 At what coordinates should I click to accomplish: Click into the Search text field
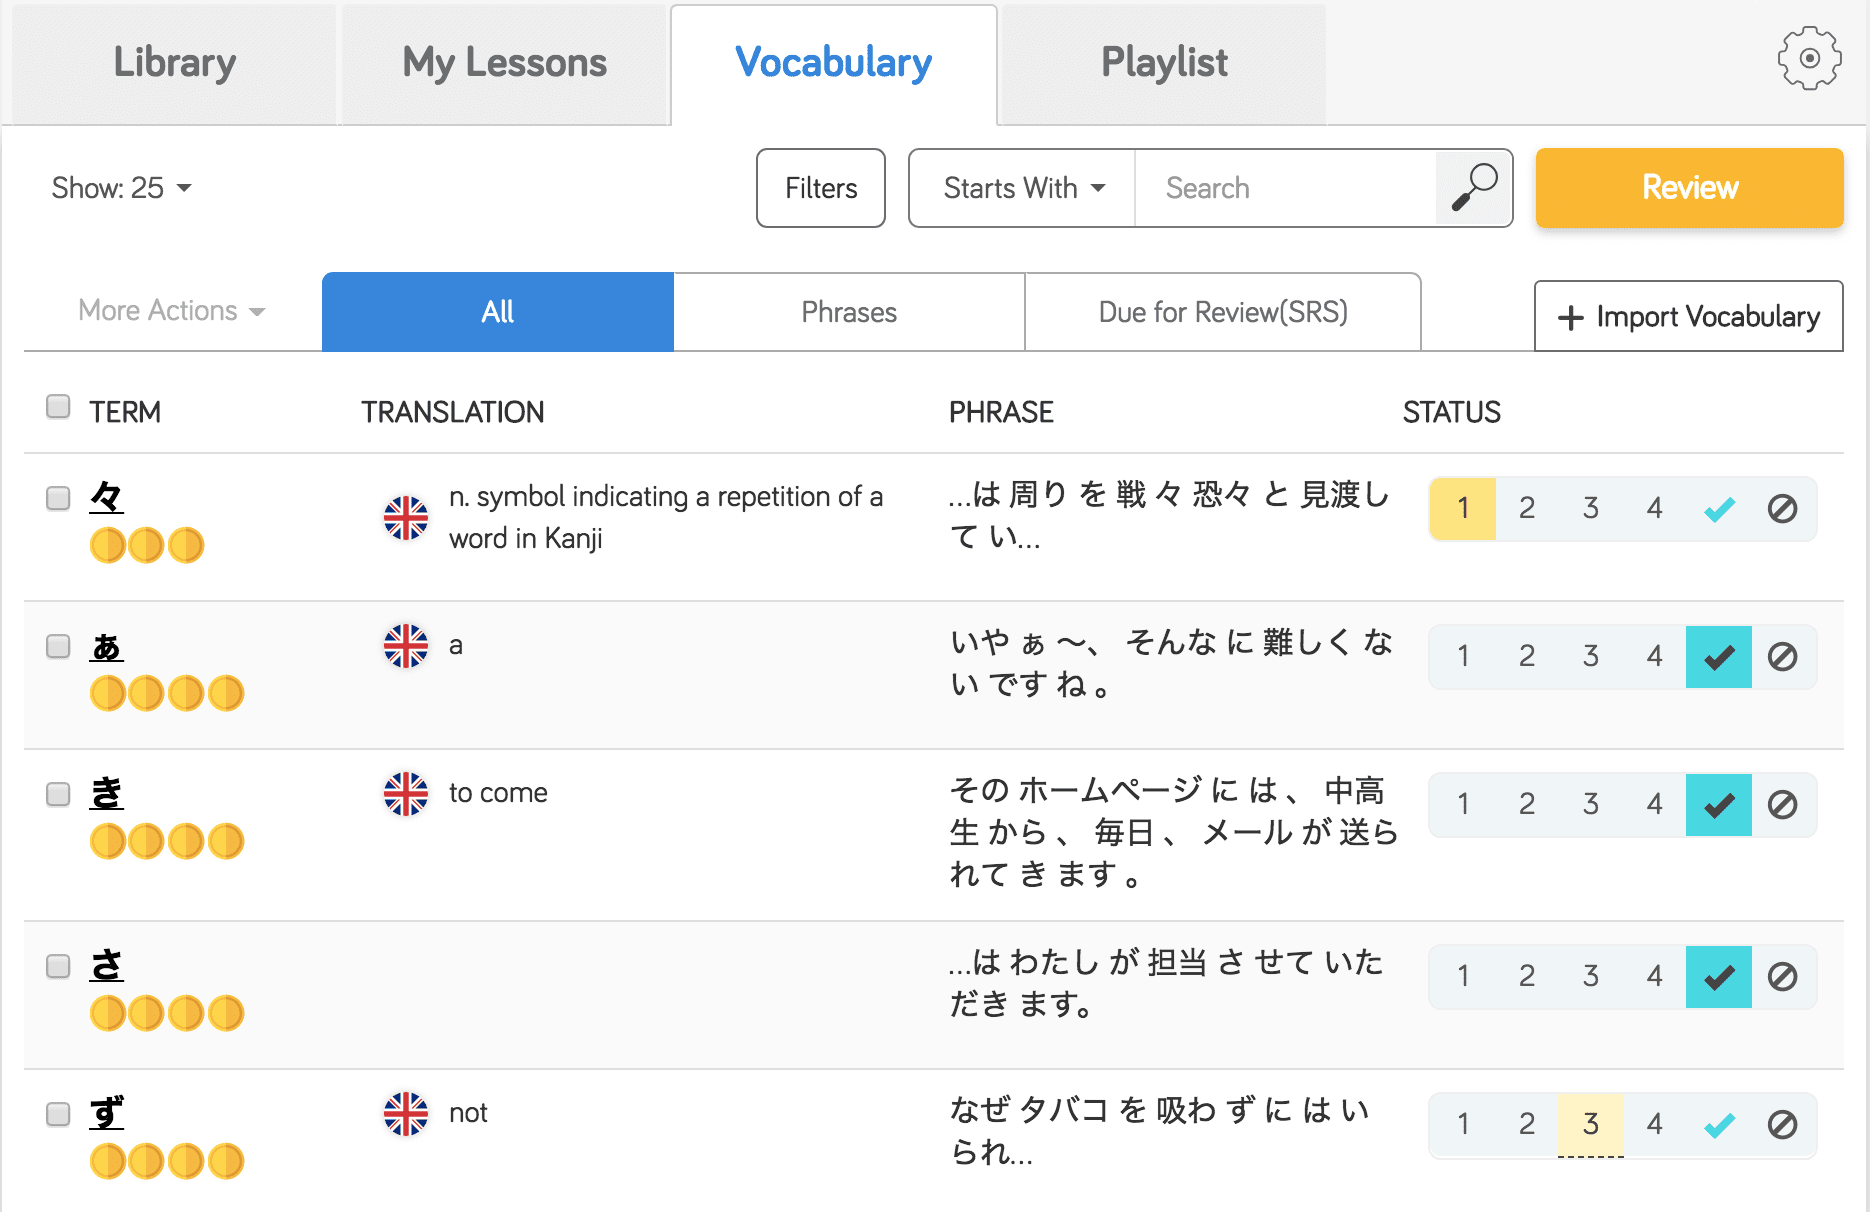(x=1284, y=188)
